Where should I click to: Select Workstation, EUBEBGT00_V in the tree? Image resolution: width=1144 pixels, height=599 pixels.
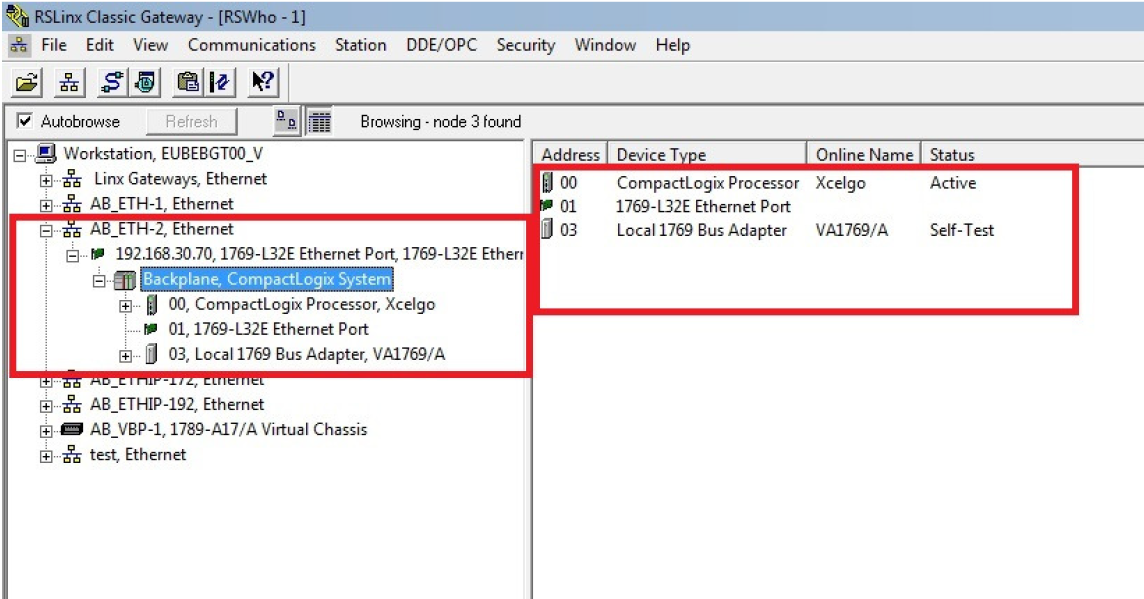click(x=163, y=153)
